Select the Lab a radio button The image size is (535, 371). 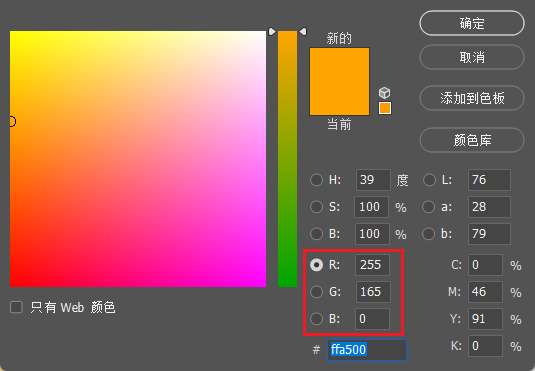[429, 206]
